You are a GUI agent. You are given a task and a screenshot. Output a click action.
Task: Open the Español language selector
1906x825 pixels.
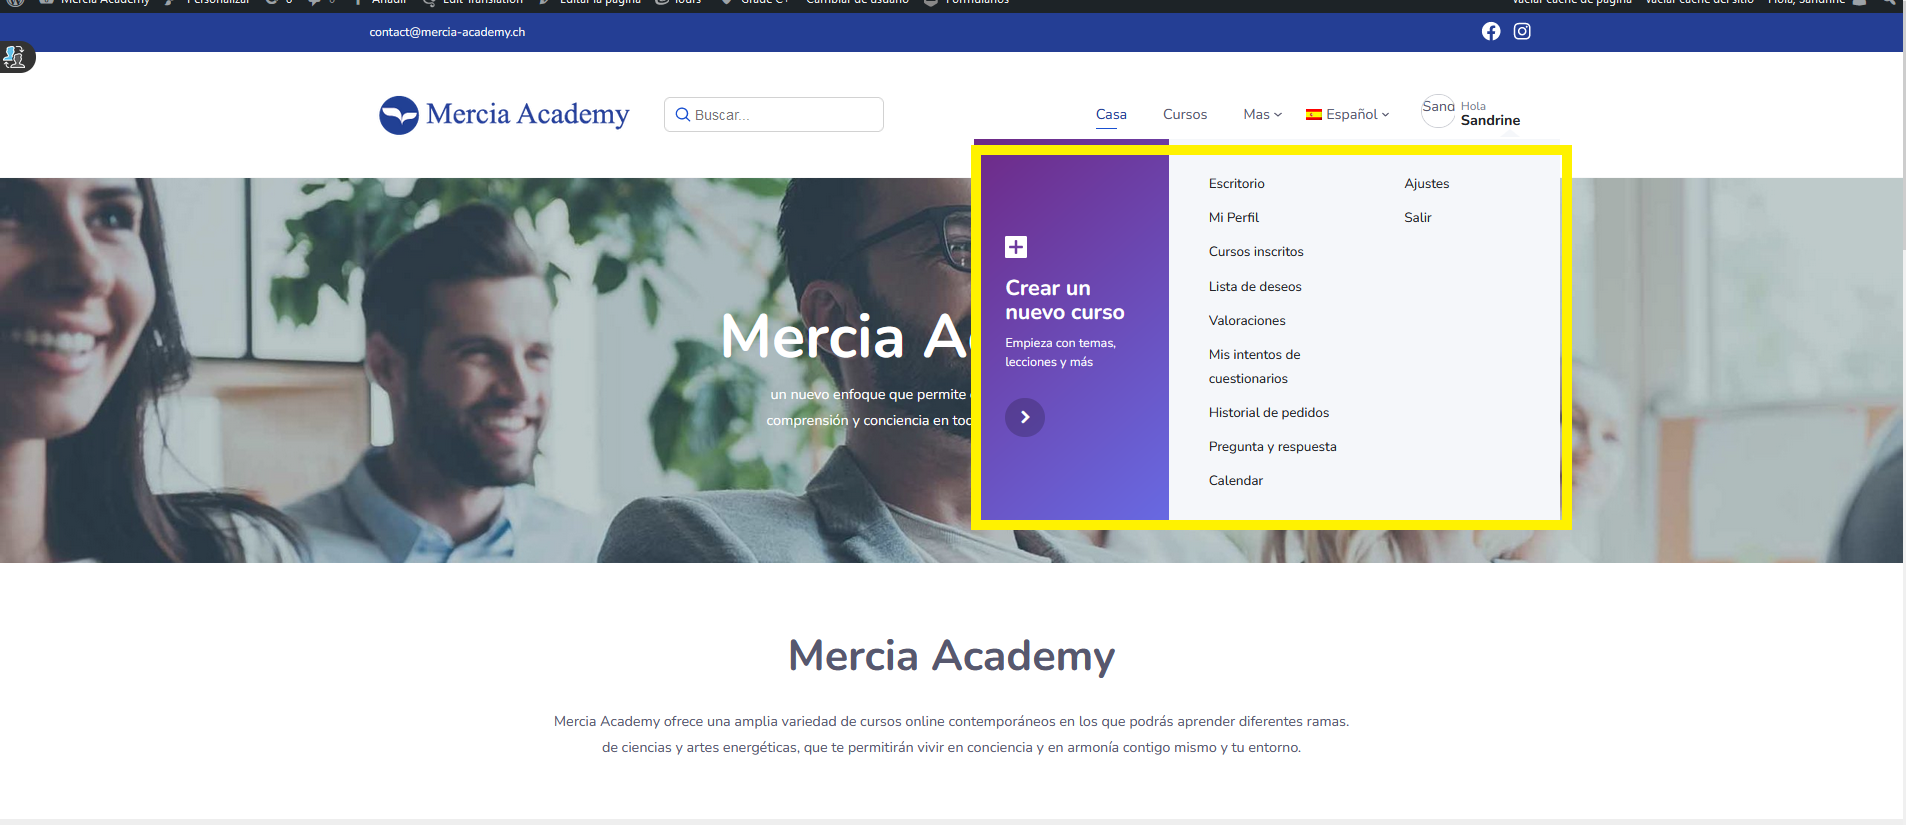tap(1348, 114)
